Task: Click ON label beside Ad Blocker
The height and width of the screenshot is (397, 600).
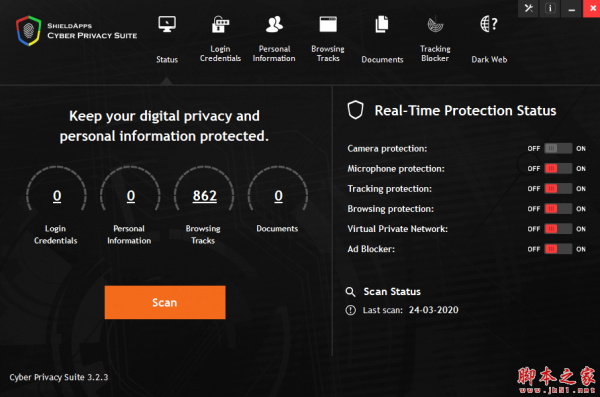Action: pyautogui.click(x=581, y=249)
